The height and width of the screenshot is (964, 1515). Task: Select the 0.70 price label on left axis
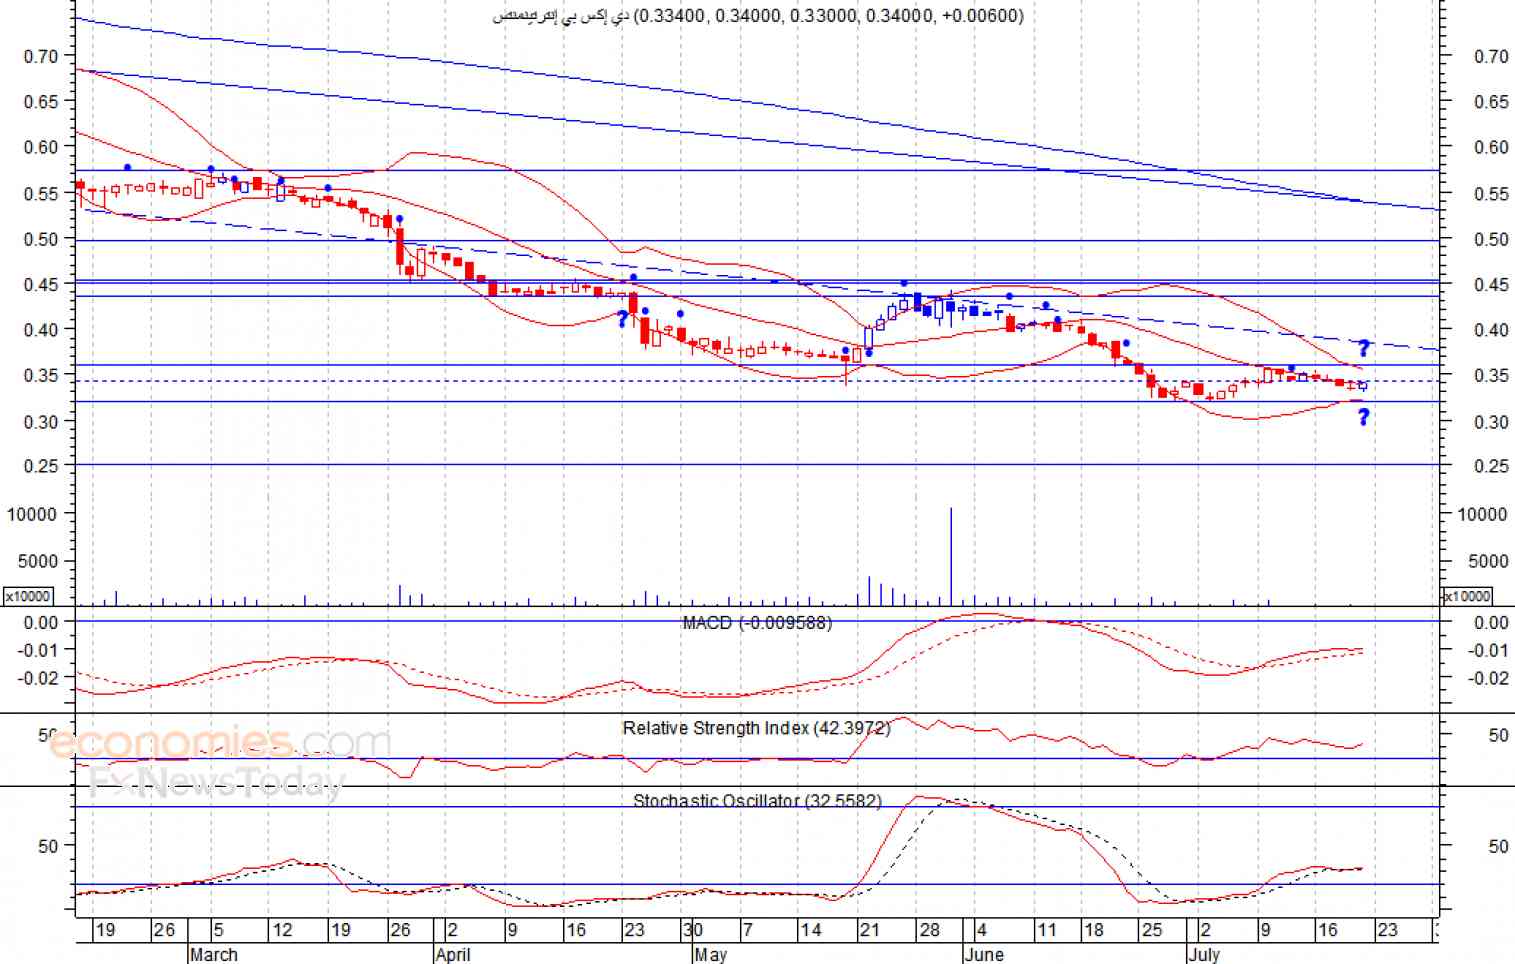pos(41,56)
